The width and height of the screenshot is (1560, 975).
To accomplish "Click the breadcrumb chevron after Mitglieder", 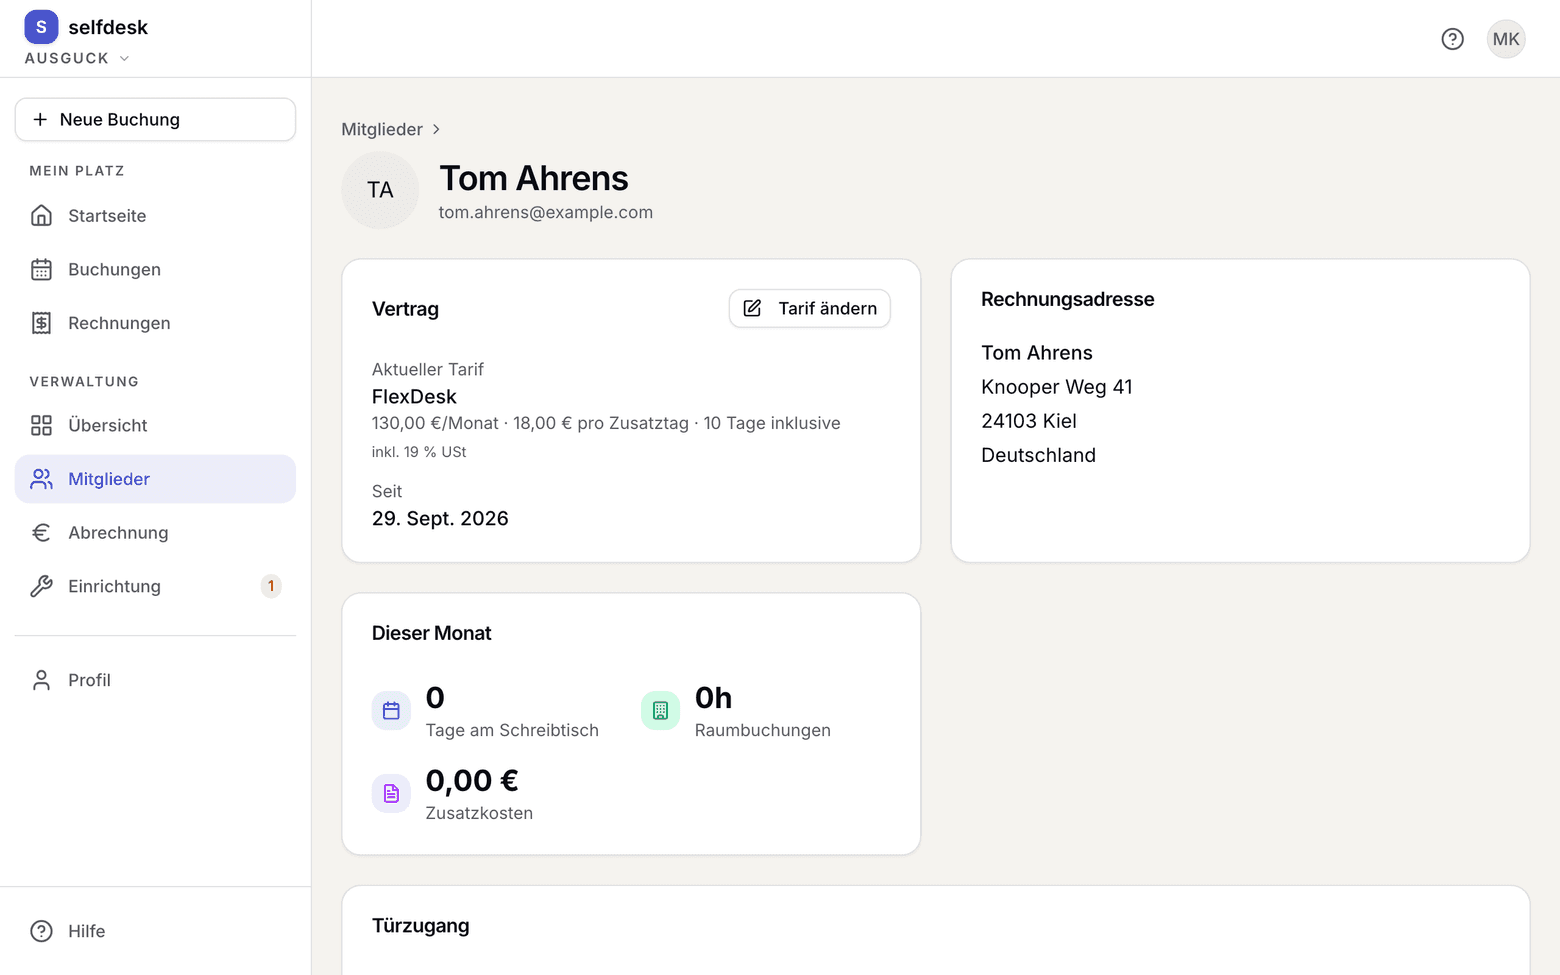I will coord(436,129).
